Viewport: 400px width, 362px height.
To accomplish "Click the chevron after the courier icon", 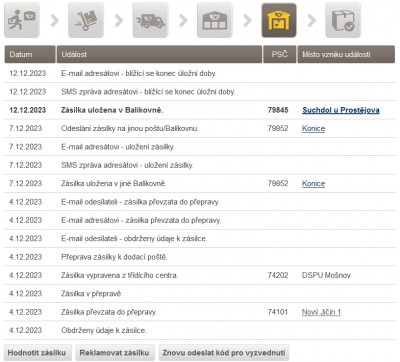I will pyautogui.click(x=54, y=21).
